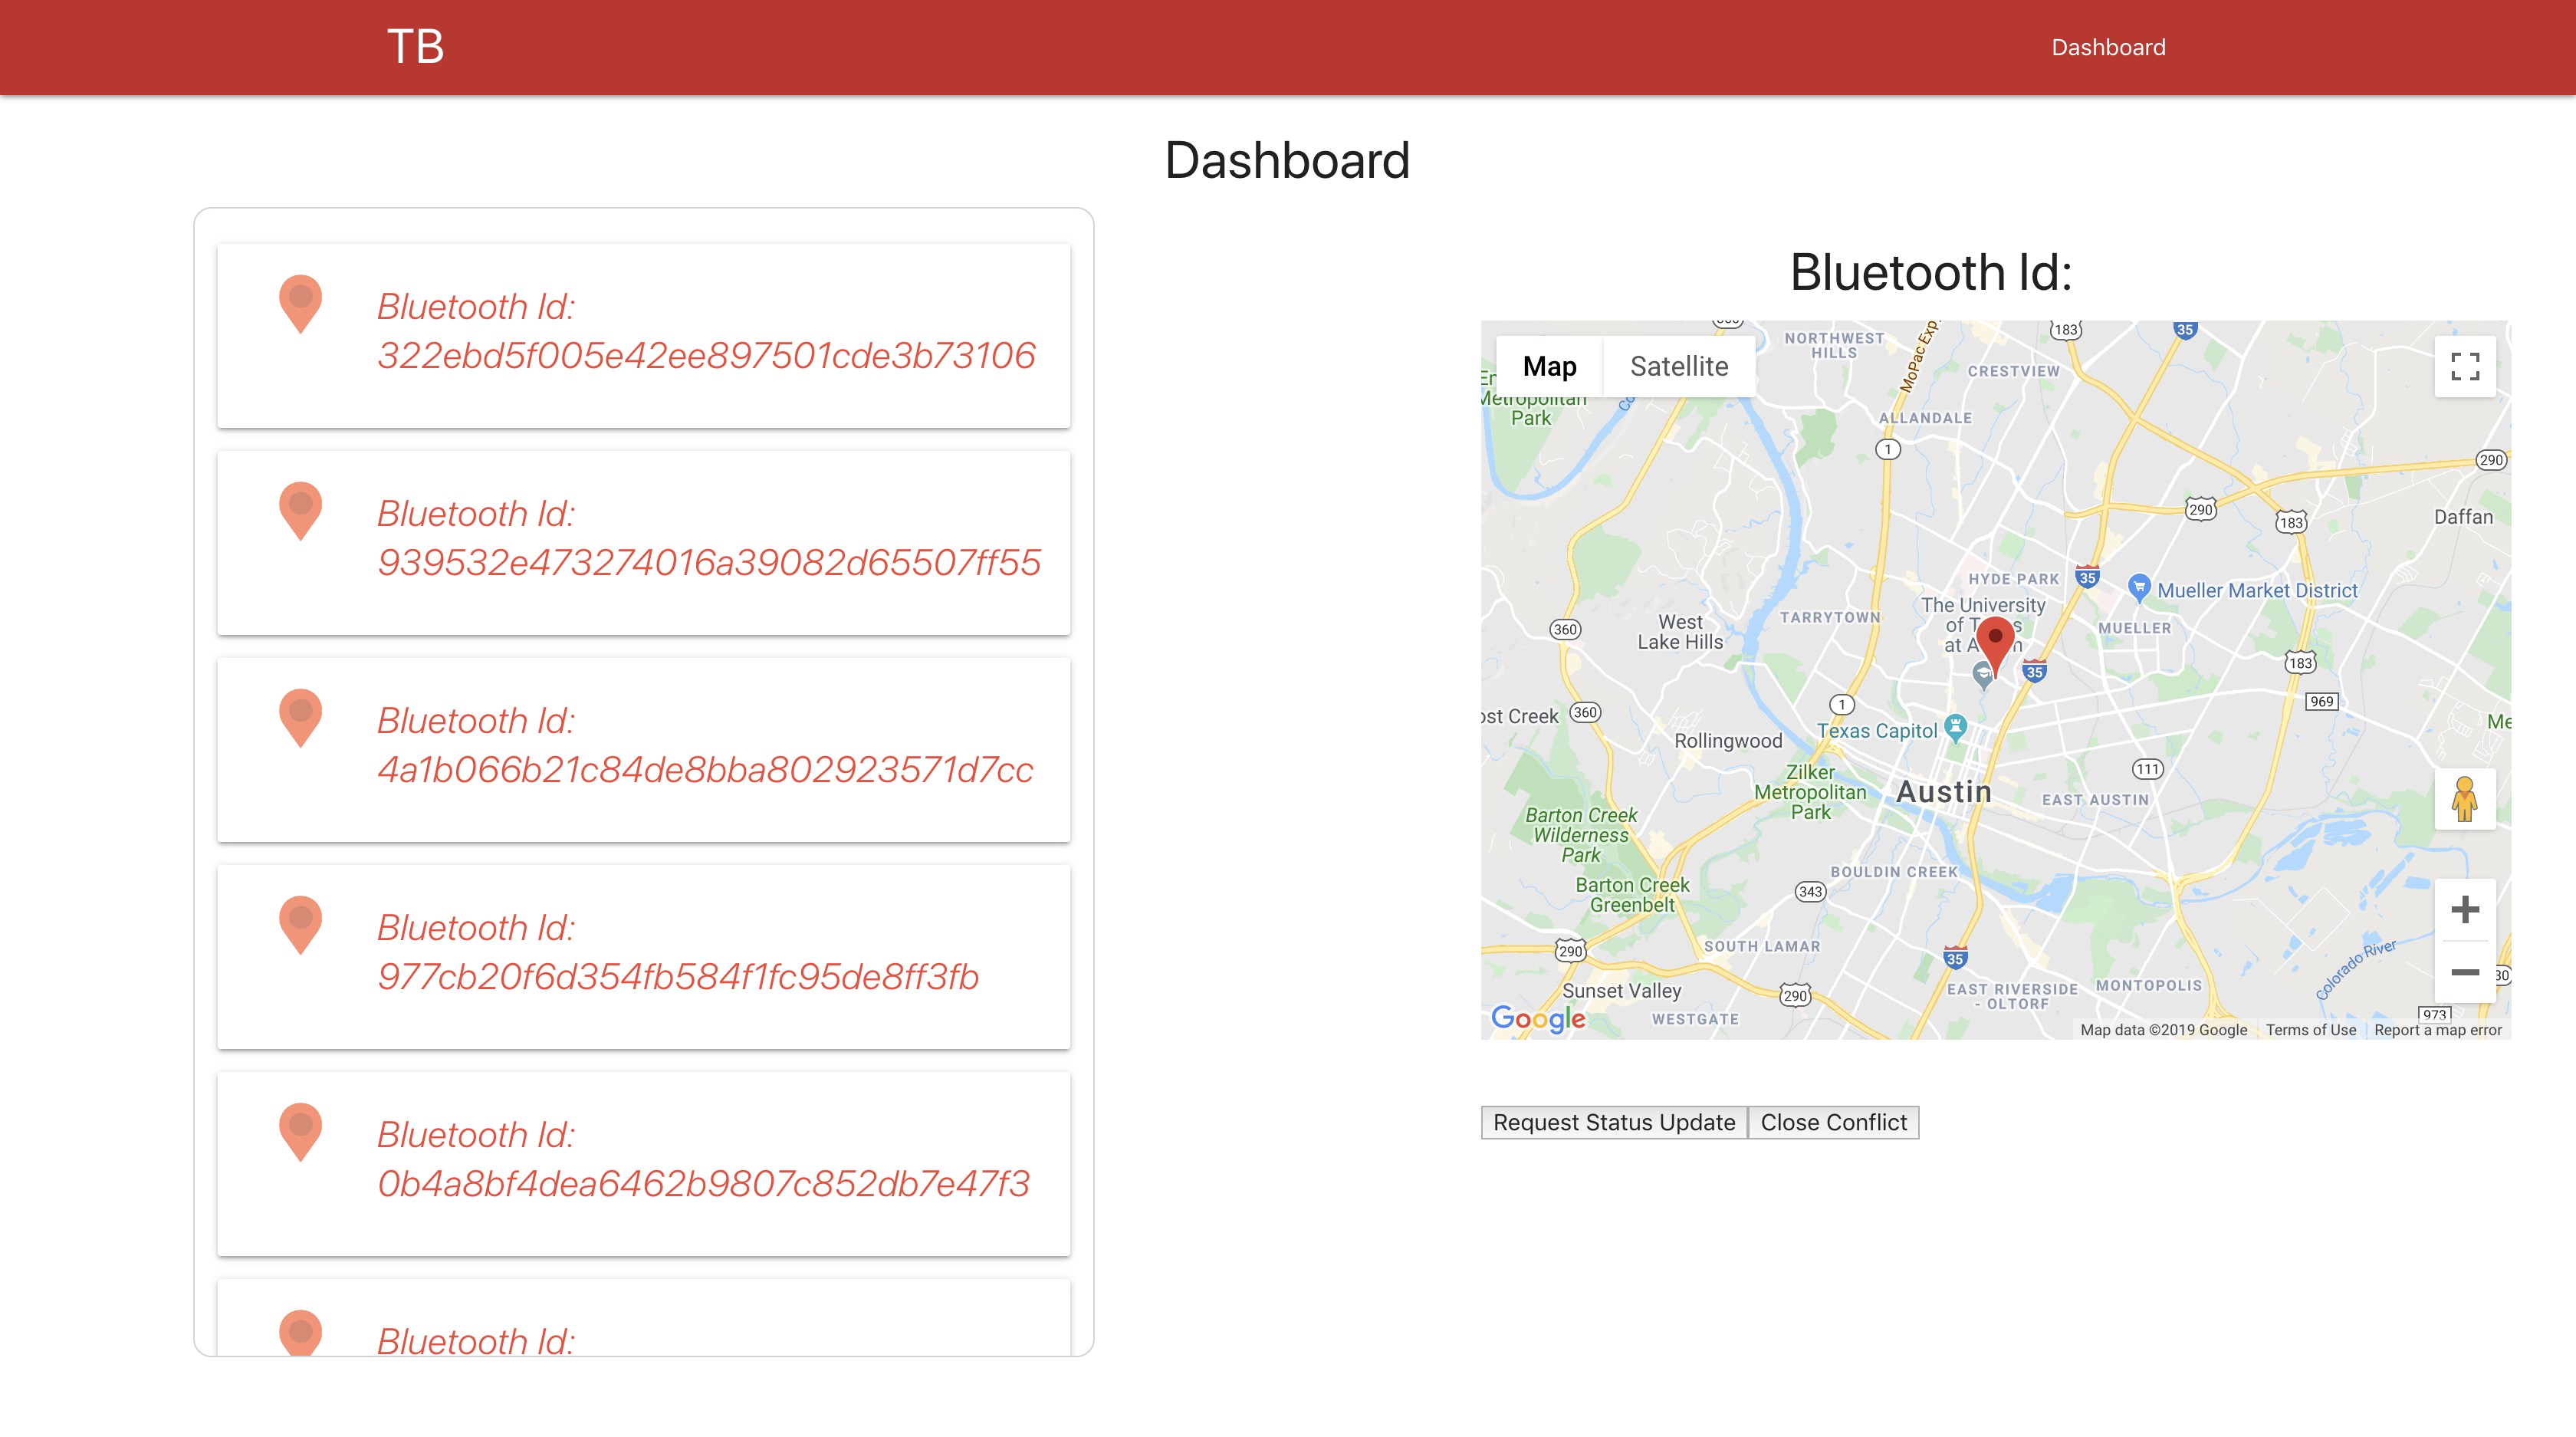The width and height of the screenshot is (2576, 1437).
Task: Switch map to Satellite view
Action: point(1678,366)
